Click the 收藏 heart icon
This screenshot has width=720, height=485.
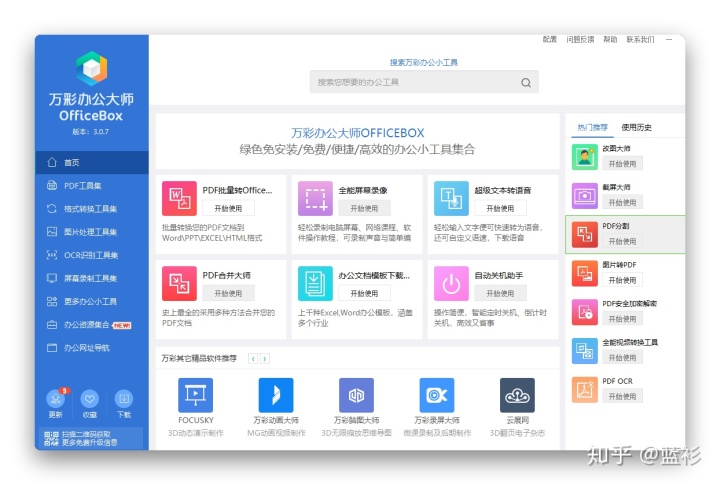click(x=90, y=399)
